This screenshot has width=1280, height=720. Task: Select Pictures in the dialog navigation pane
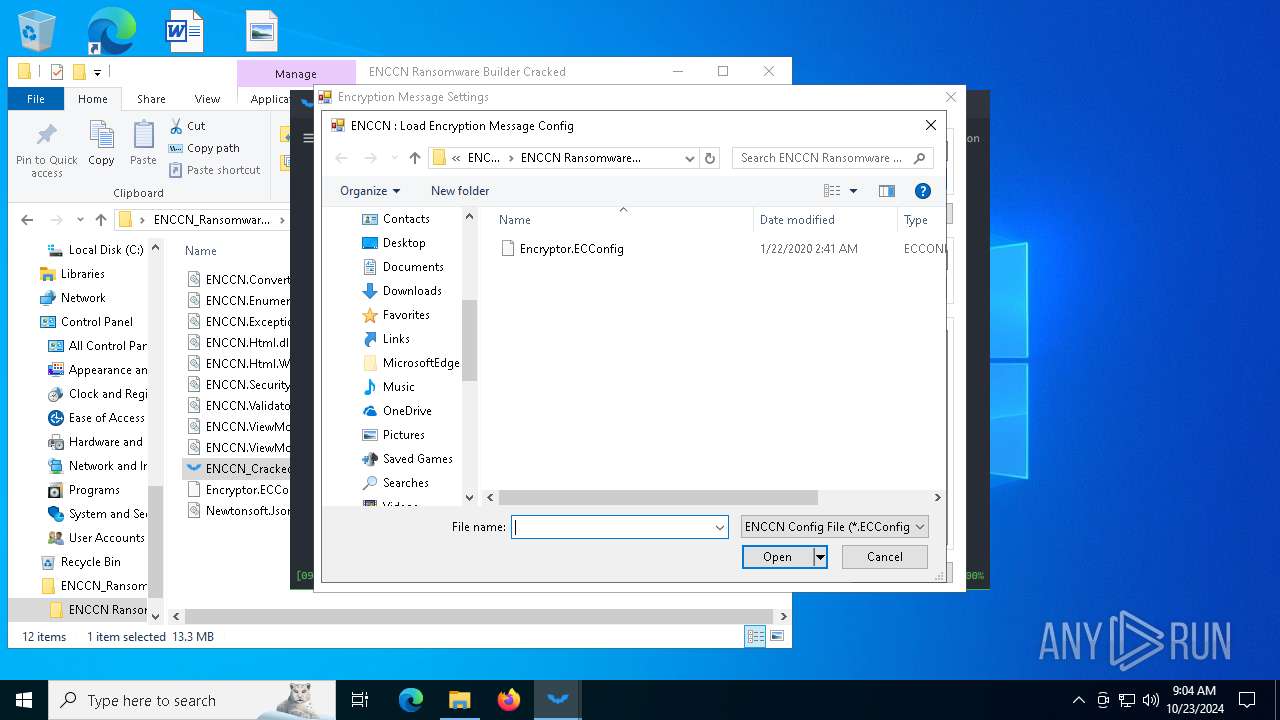point(403,435)
